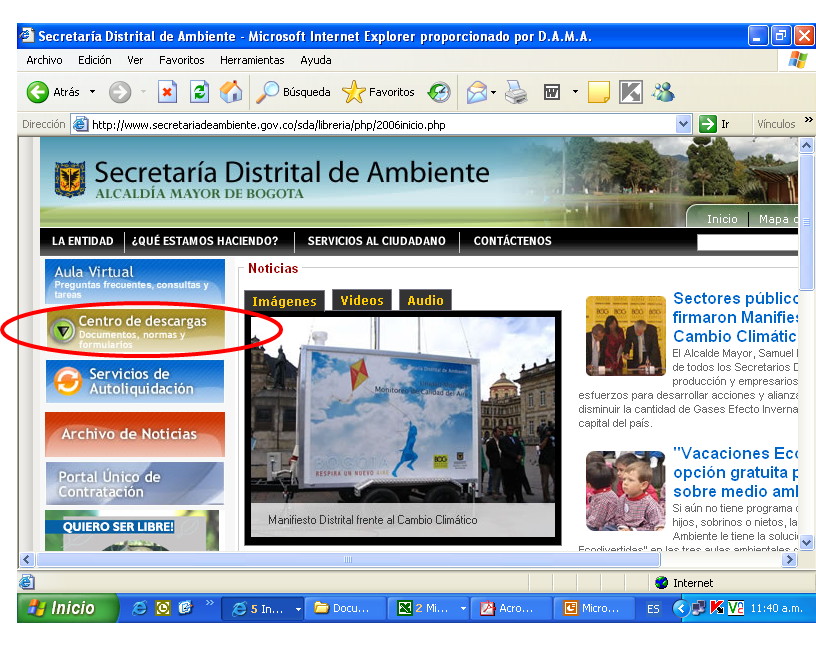Image resolution: width=816 pixels, height=652 pixels.
Task: Edit with Microsoft Word icon
Action: click(x=552, y=93)
